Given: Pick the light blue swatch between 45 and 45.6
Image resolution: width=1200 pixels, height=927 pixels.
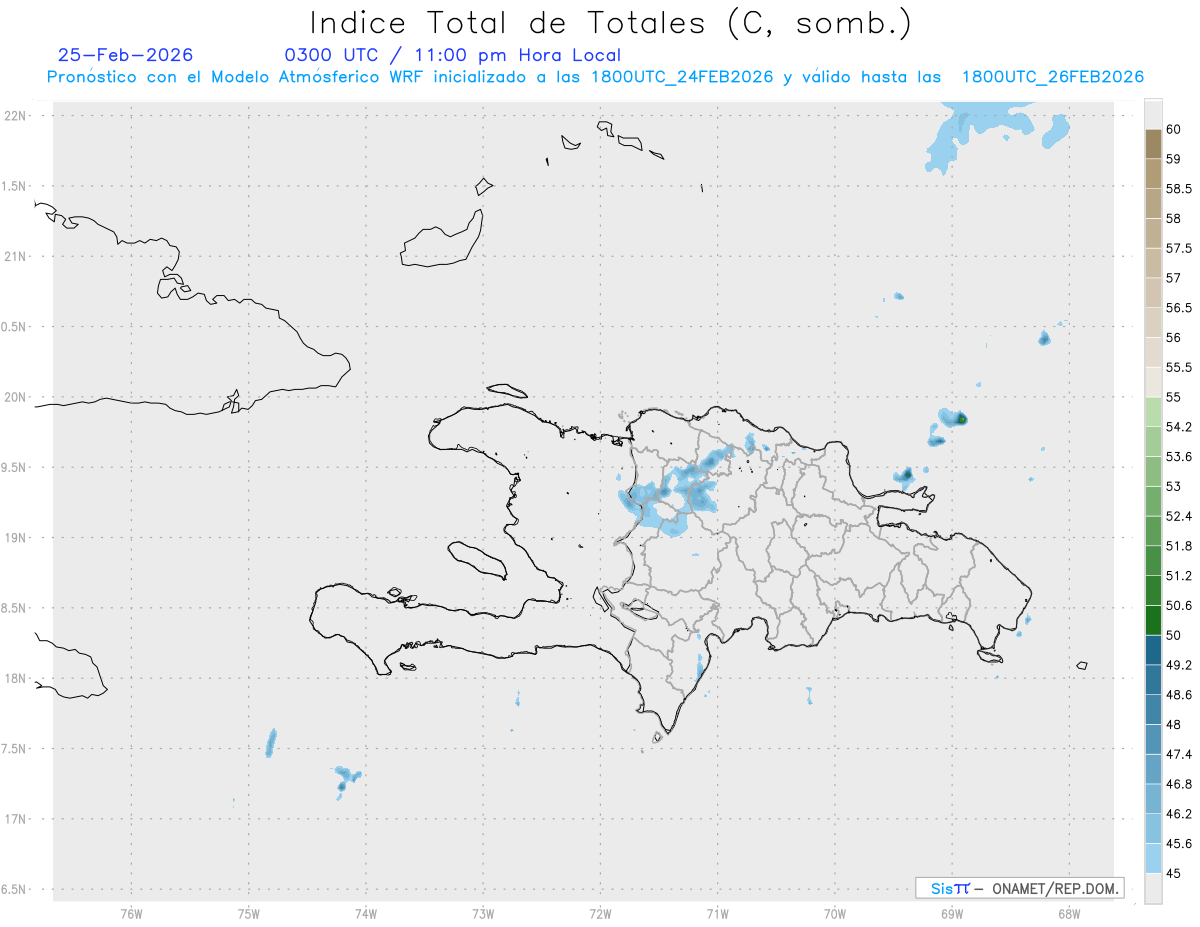Looking at the screenshot, I should click(1153, 858).
